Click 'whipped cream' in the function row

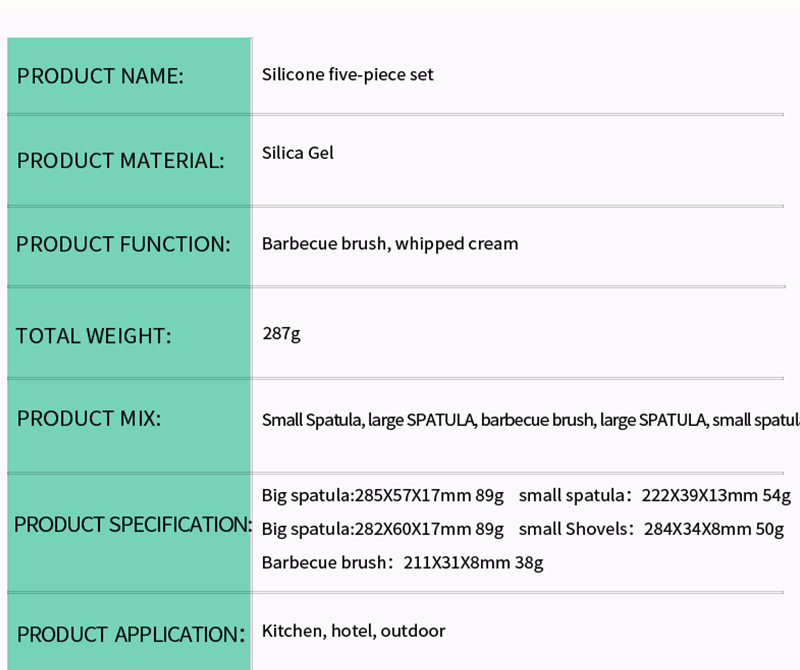coord(457,243)
